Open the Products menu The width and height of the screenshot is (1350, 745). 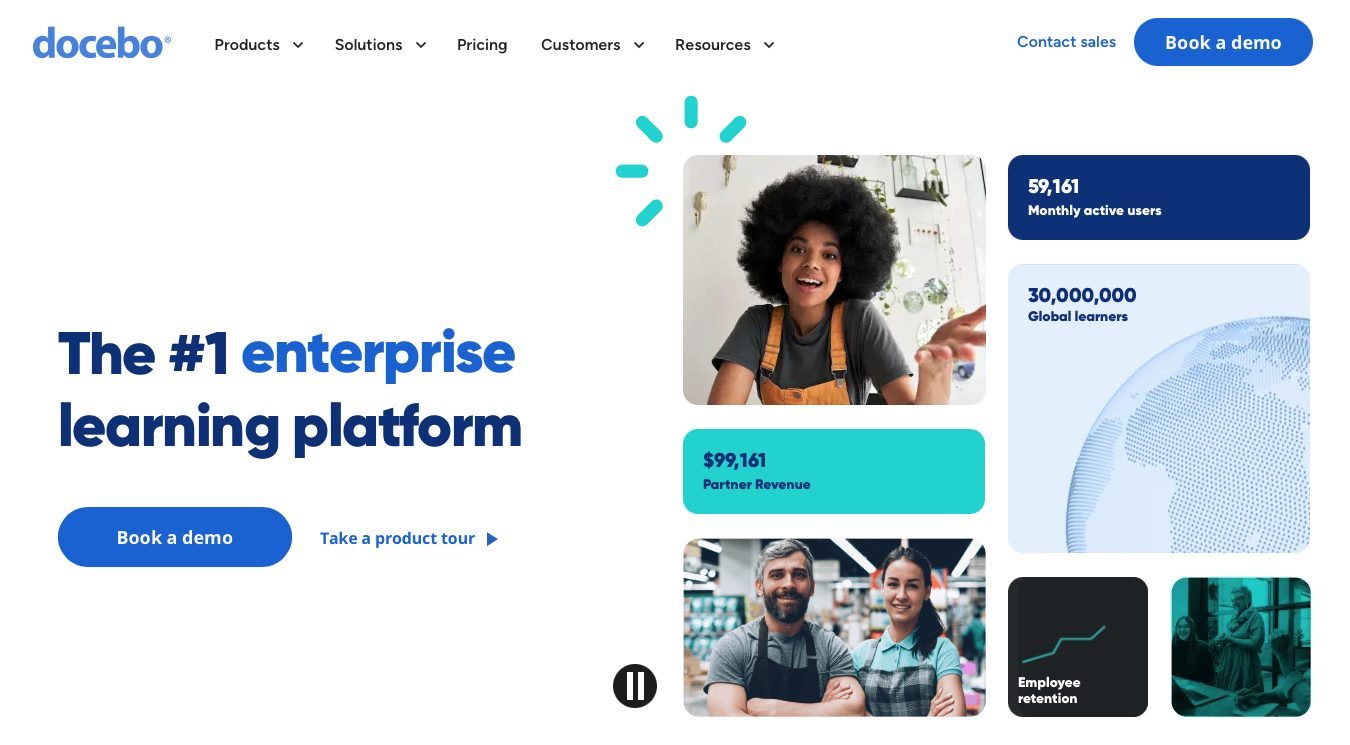[247, 45]
